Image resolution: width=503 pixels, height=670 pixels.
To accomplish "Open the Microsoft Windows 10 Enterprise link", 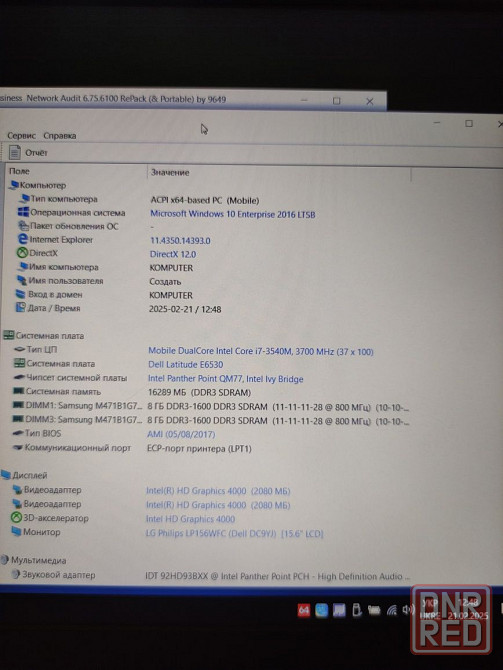I will (x=232, y=214).
